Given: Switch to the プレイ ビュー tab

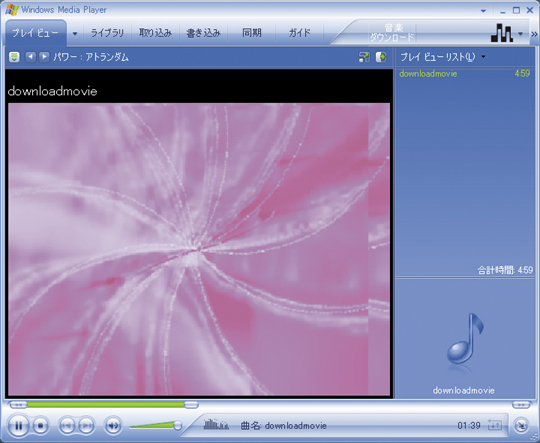Looking at the screenshot, I should coord(35,33).
